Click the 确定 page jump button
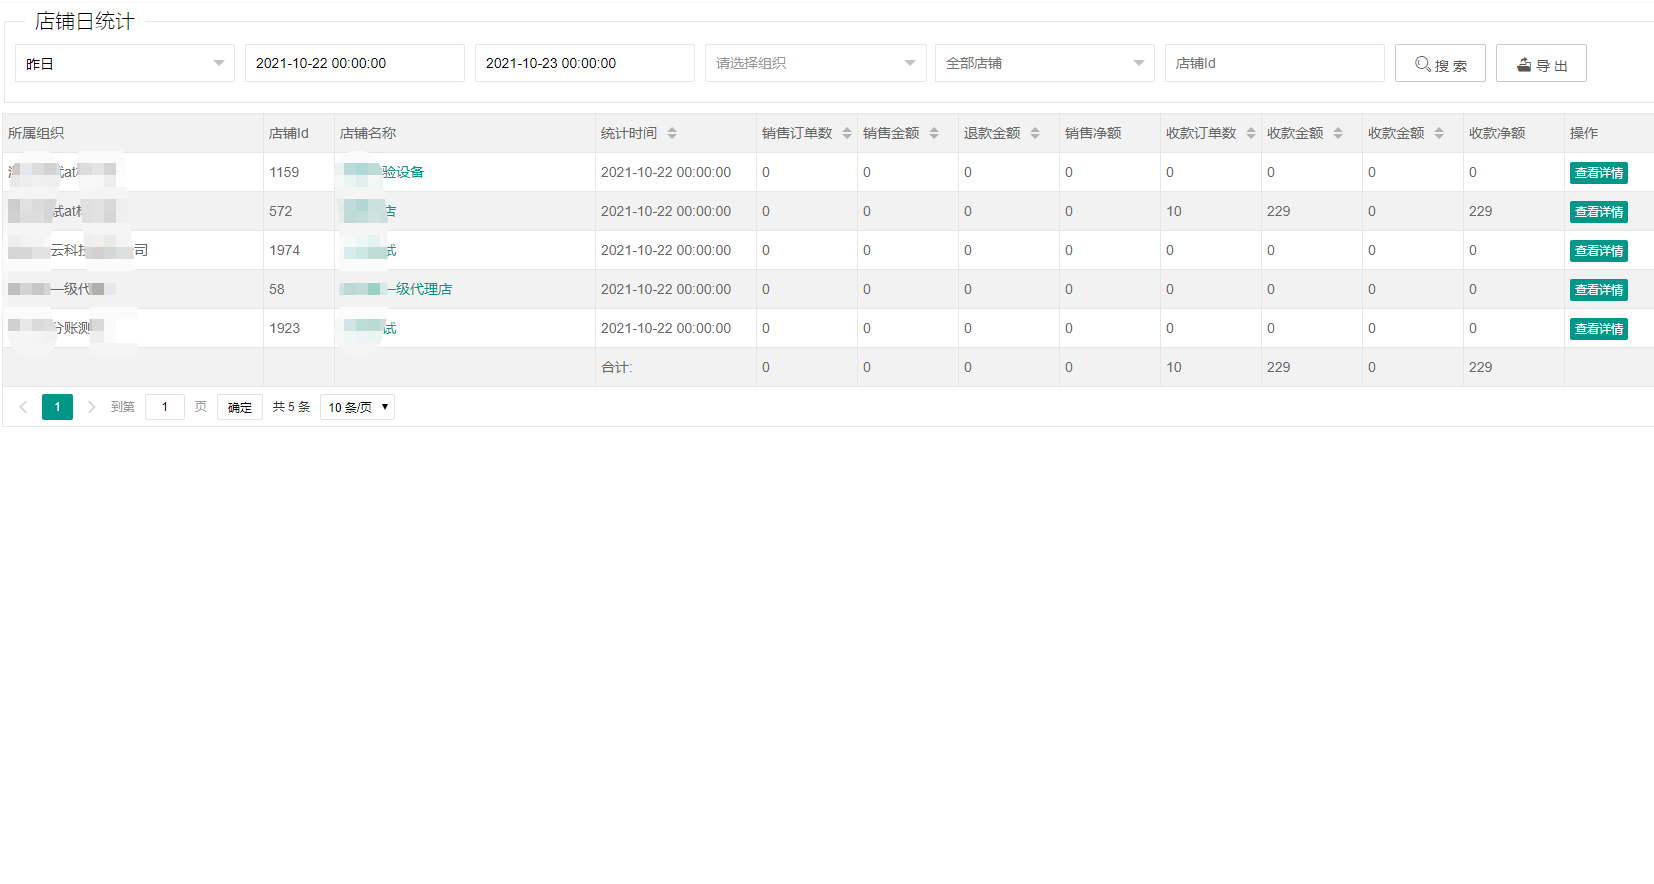 tap(239, 407)
